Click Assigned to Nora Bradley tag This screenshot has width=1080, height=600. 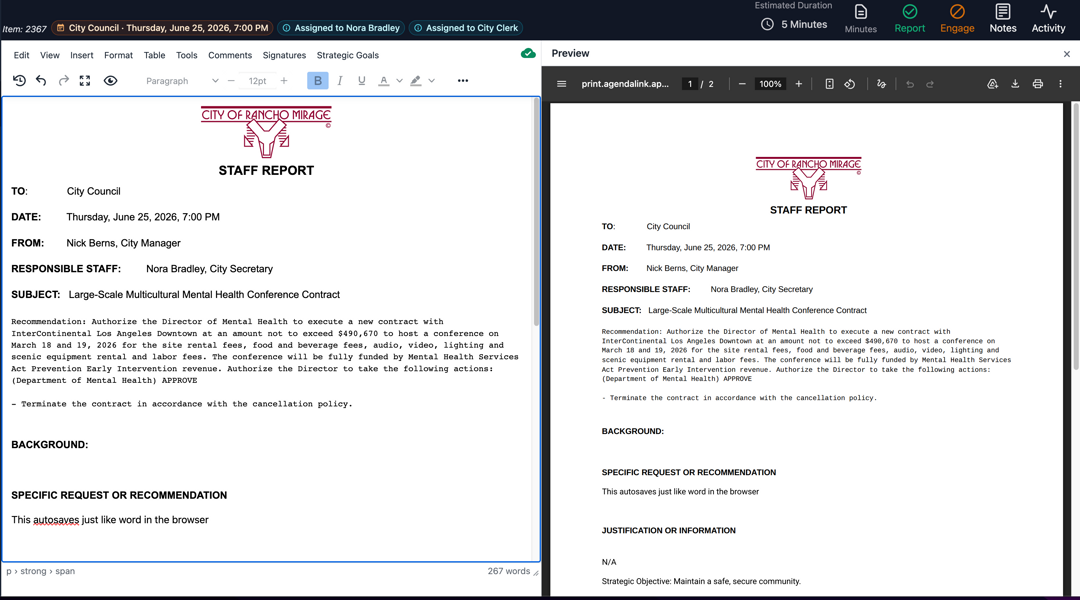[x=341, y=28]
